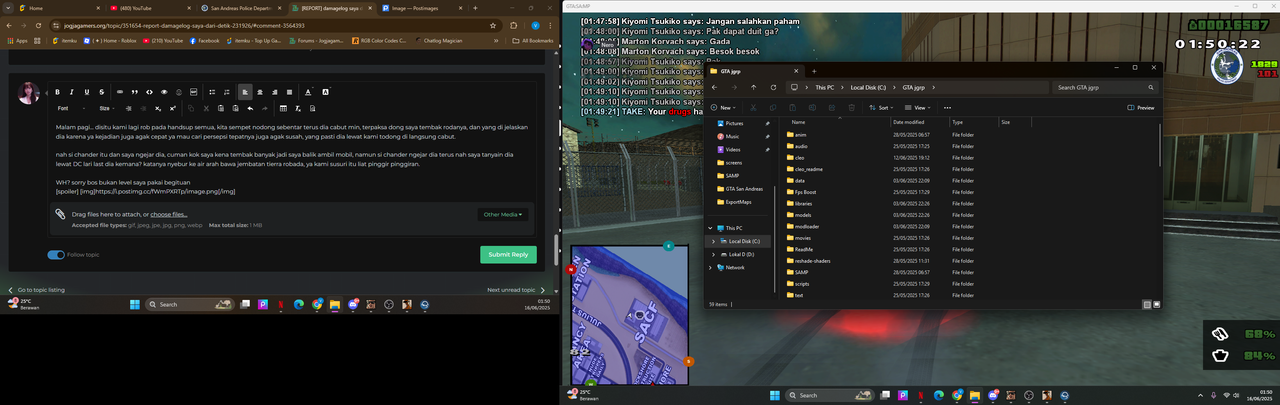The image size is (1280, 405).
Task: Click the Submit Reply button
Action: (508, 254)
